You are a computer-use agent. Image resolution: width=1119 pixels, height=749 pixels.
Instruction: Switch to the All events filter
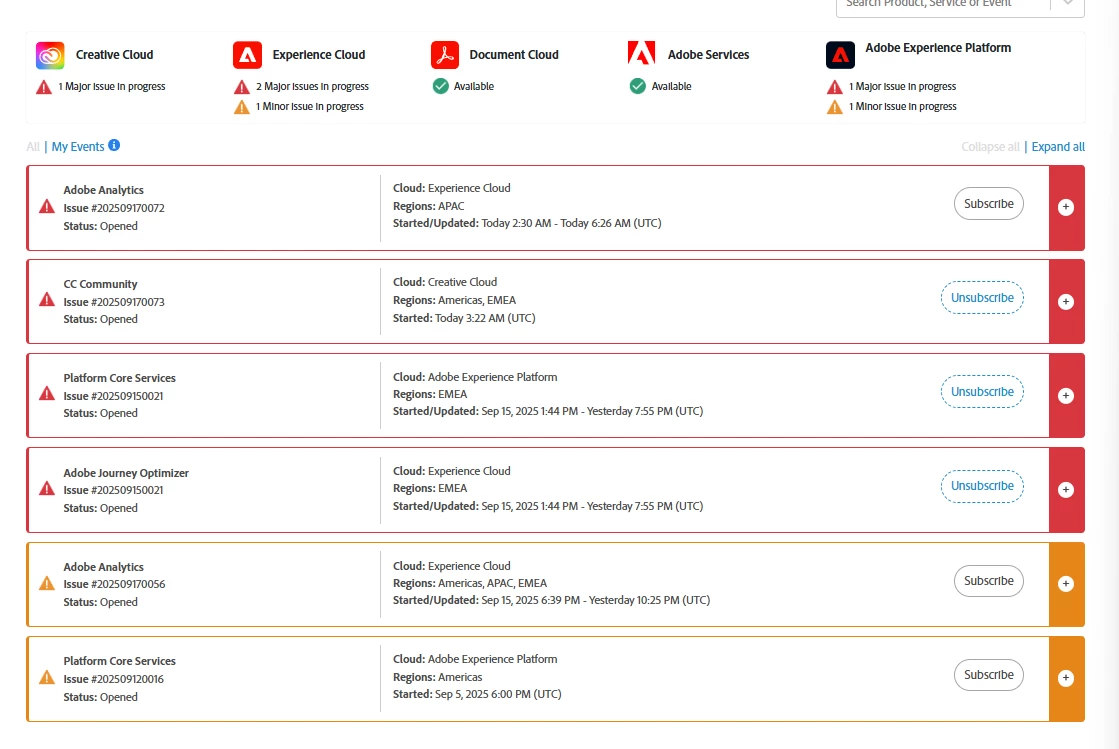[33, 146]
